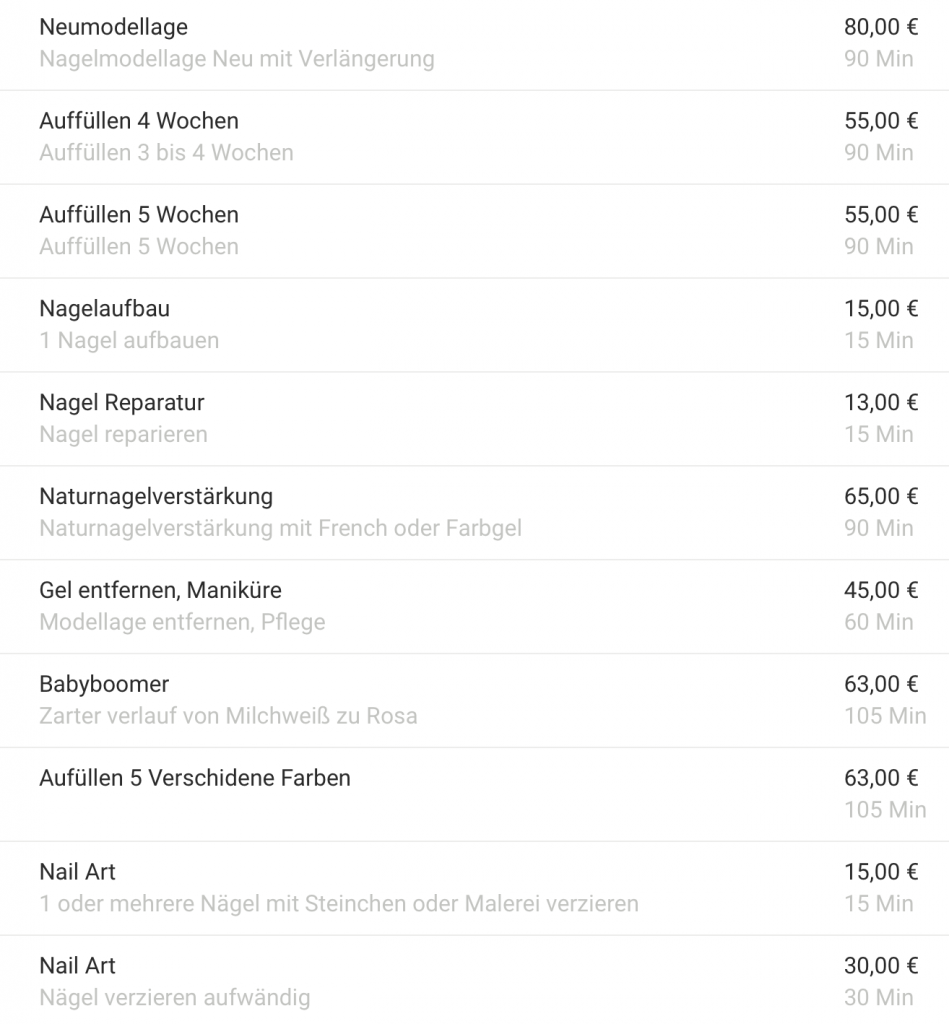Image resolution: width=949 pixels, height=1024 pixels.
Task: Click 'Zarter verlauf von Milchweiß zu Rosa'
Action: click(228, 716)
